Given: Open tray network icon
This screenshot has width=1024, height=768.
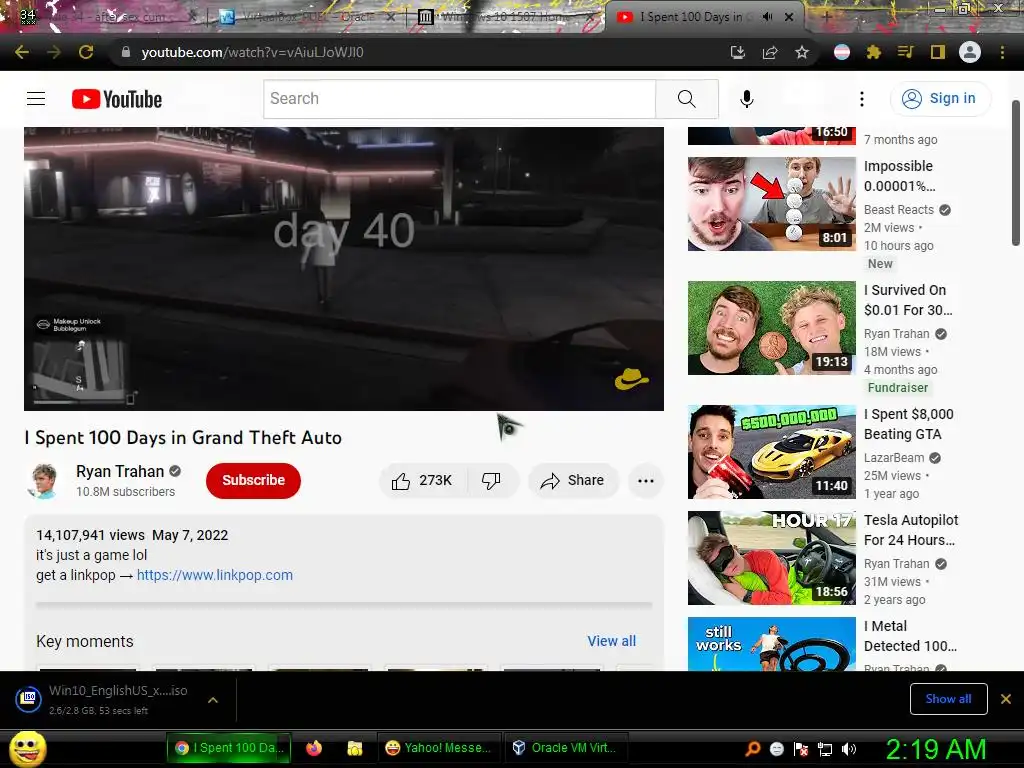Looking at the screenshot, I should click(825, 749).
